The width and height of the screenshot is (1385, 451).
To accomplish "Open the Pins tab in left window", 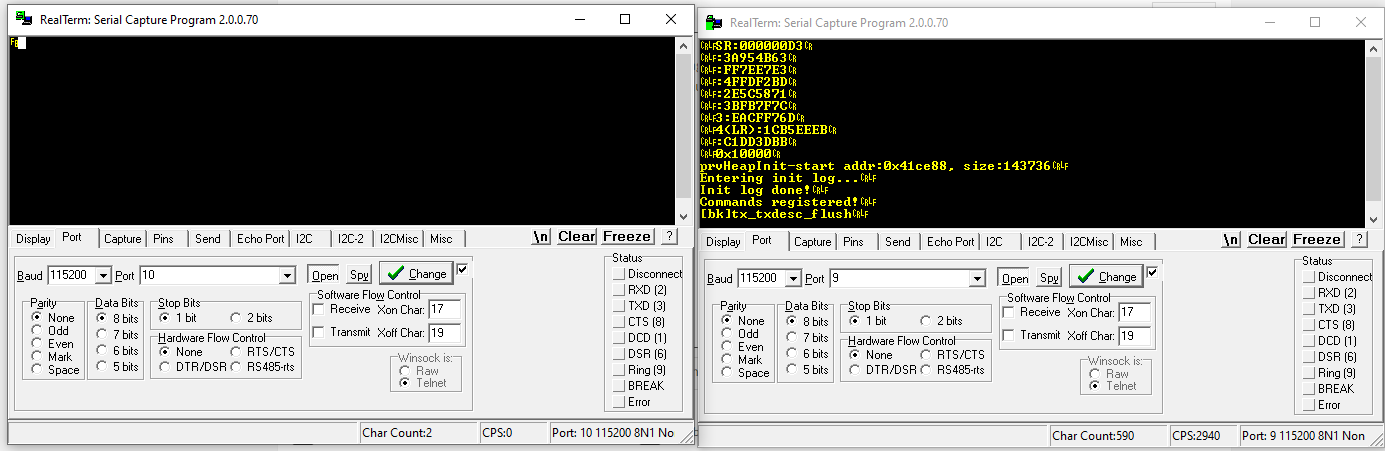I will [x=164, y=238].
